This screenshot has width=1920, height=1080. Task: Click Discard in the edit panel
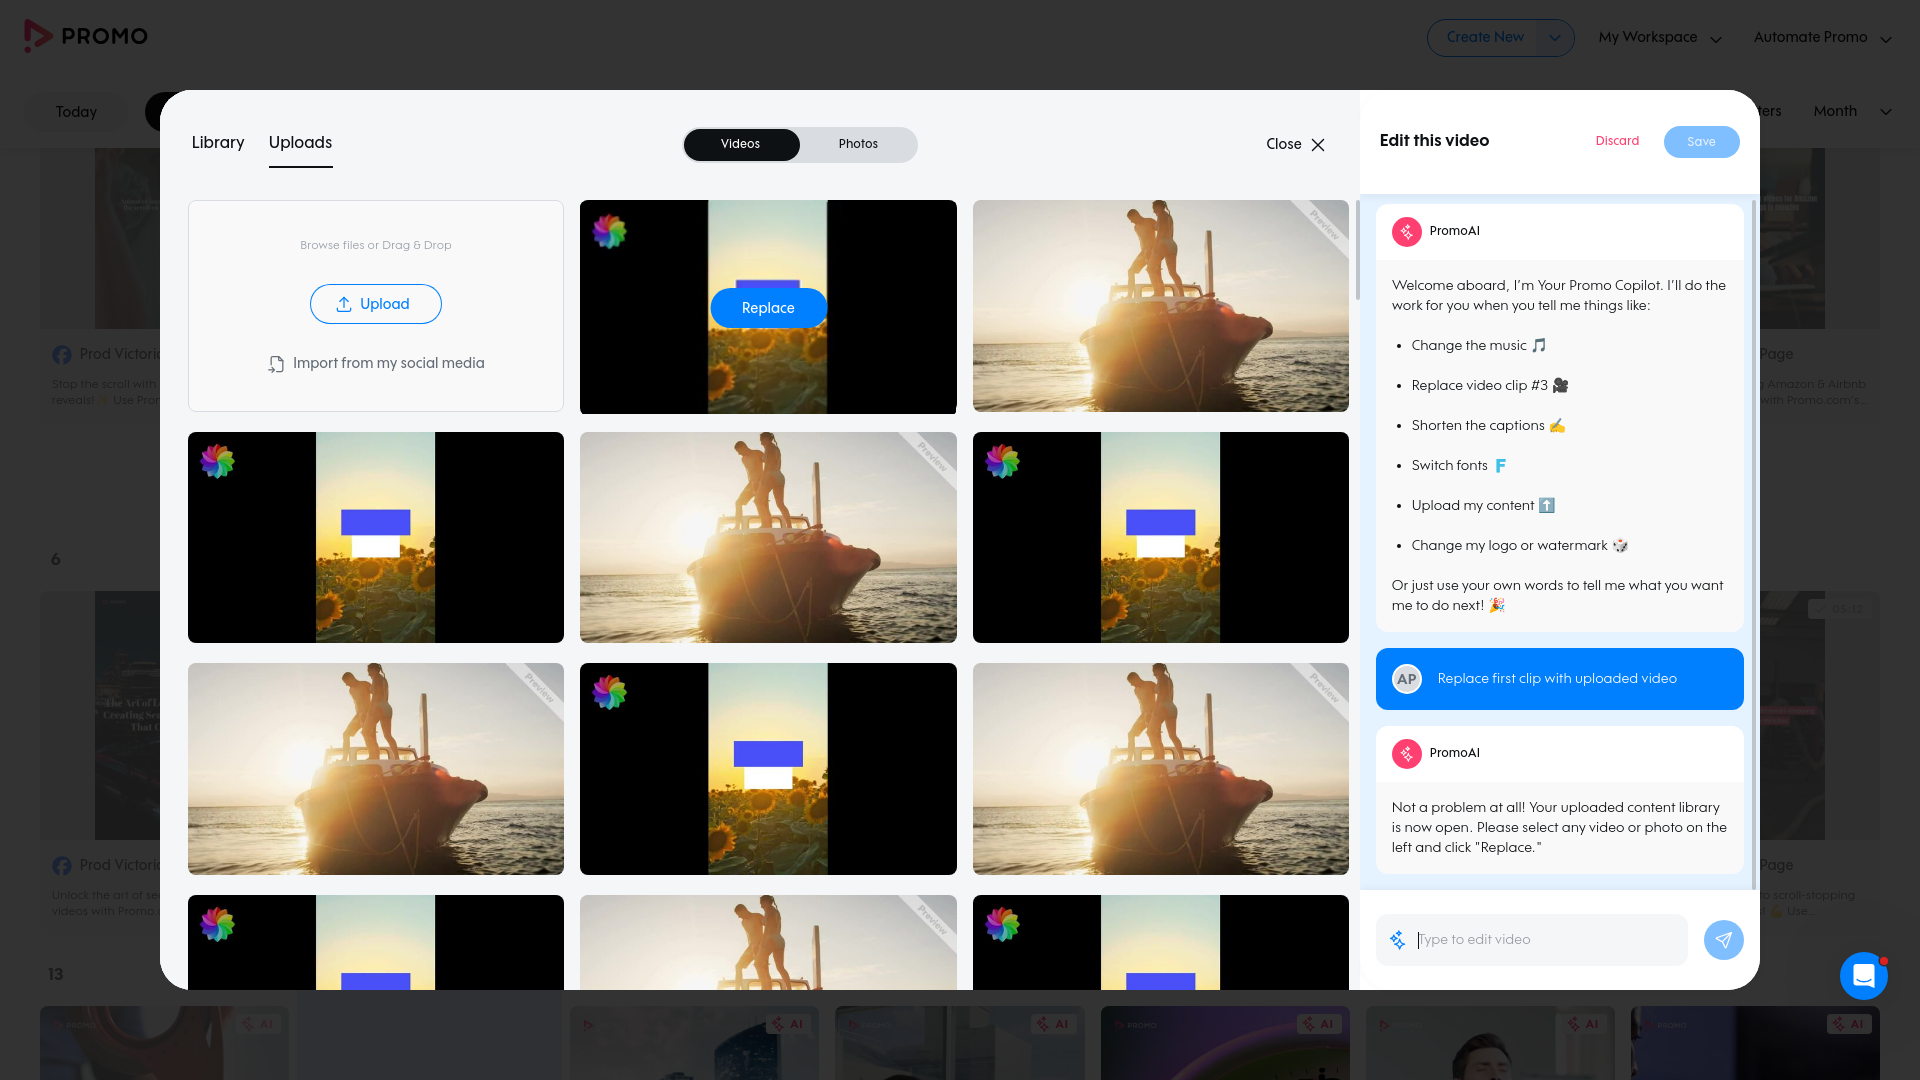point(1617,141)
